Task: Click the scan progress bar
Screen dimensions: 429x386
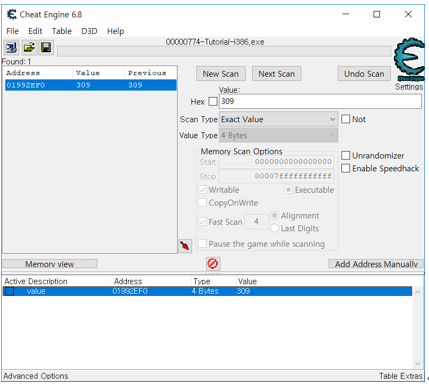Action: [224, 51]
